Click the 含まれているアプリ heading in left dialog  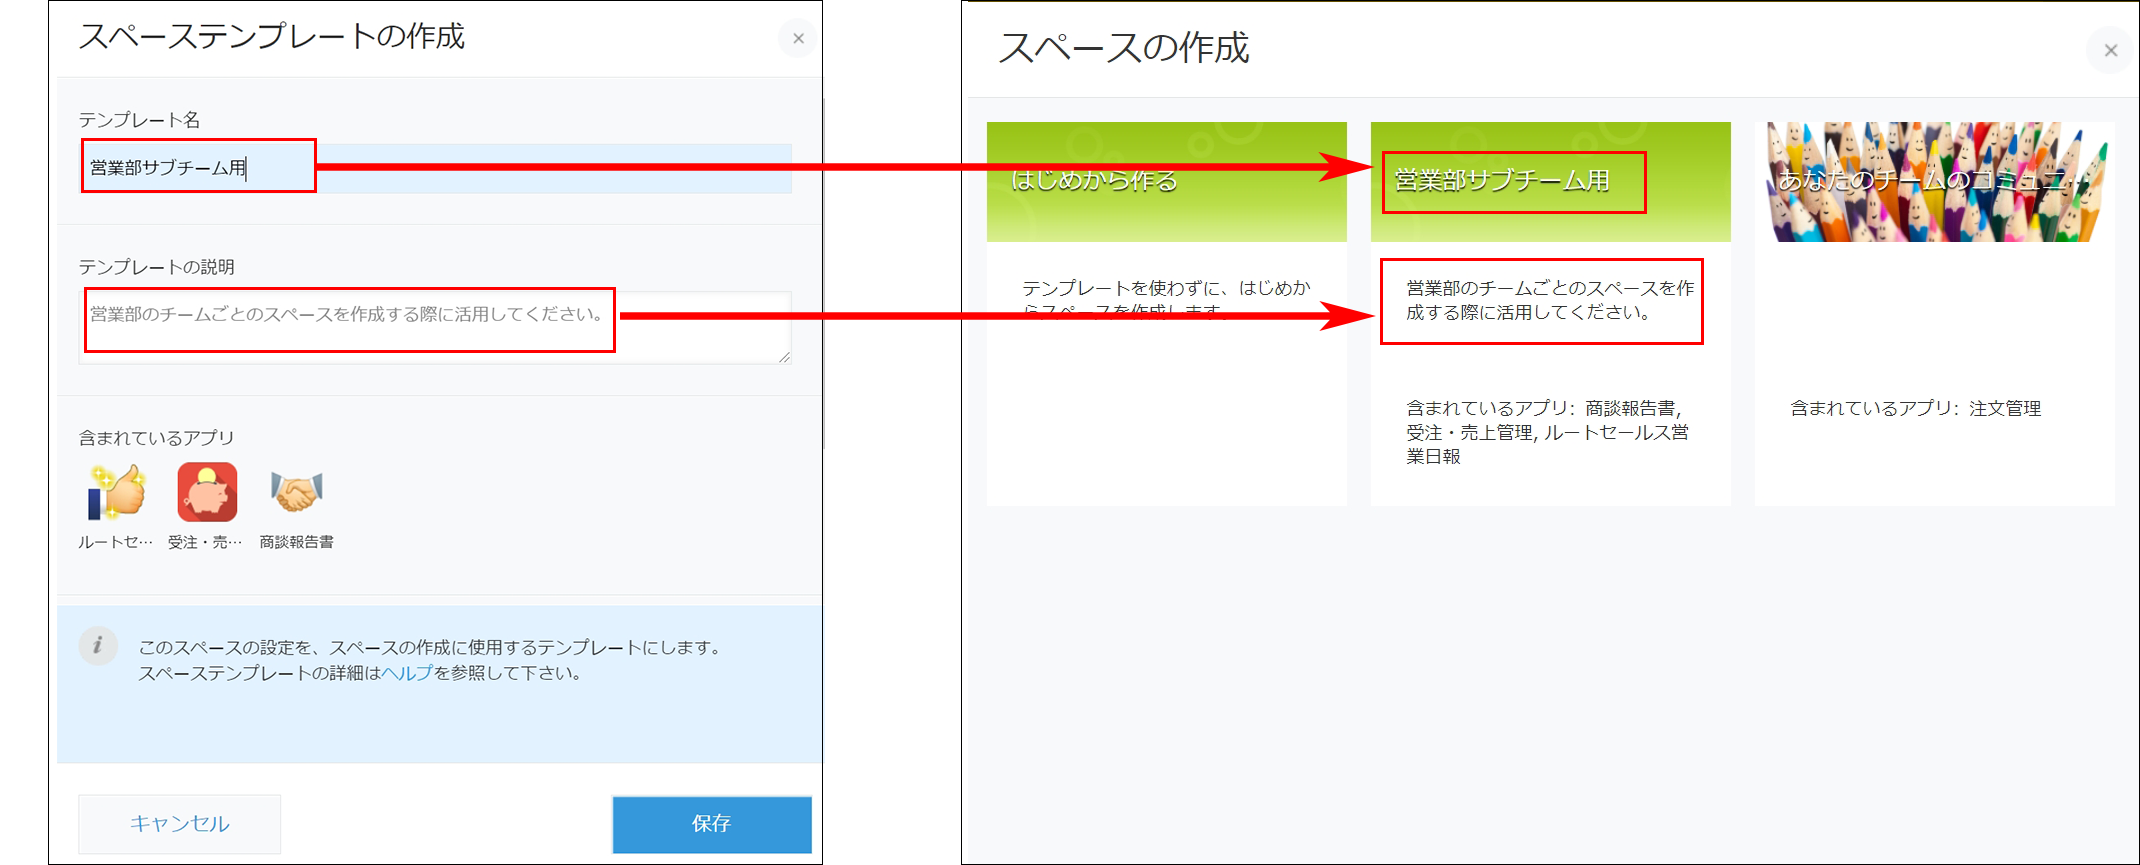(x=157, y=438)
